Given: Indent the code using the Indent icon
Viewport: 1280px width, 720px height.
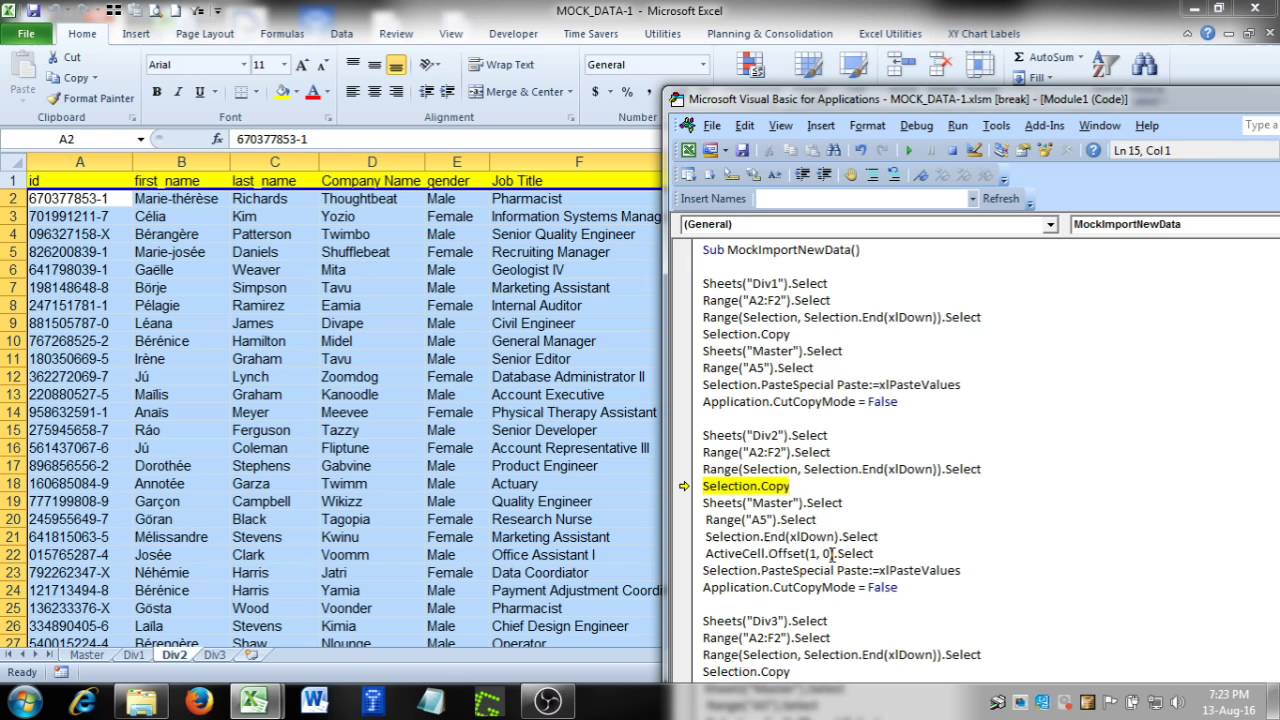Looking at the screenshot, I should pyautogui.click(x=802, y=174).
